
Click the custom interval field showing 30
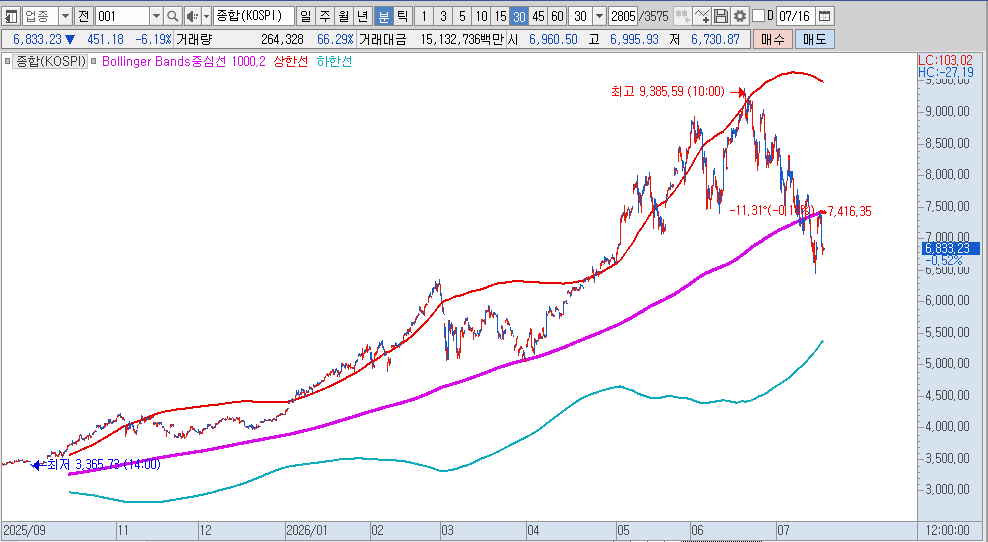pos(581,16)
